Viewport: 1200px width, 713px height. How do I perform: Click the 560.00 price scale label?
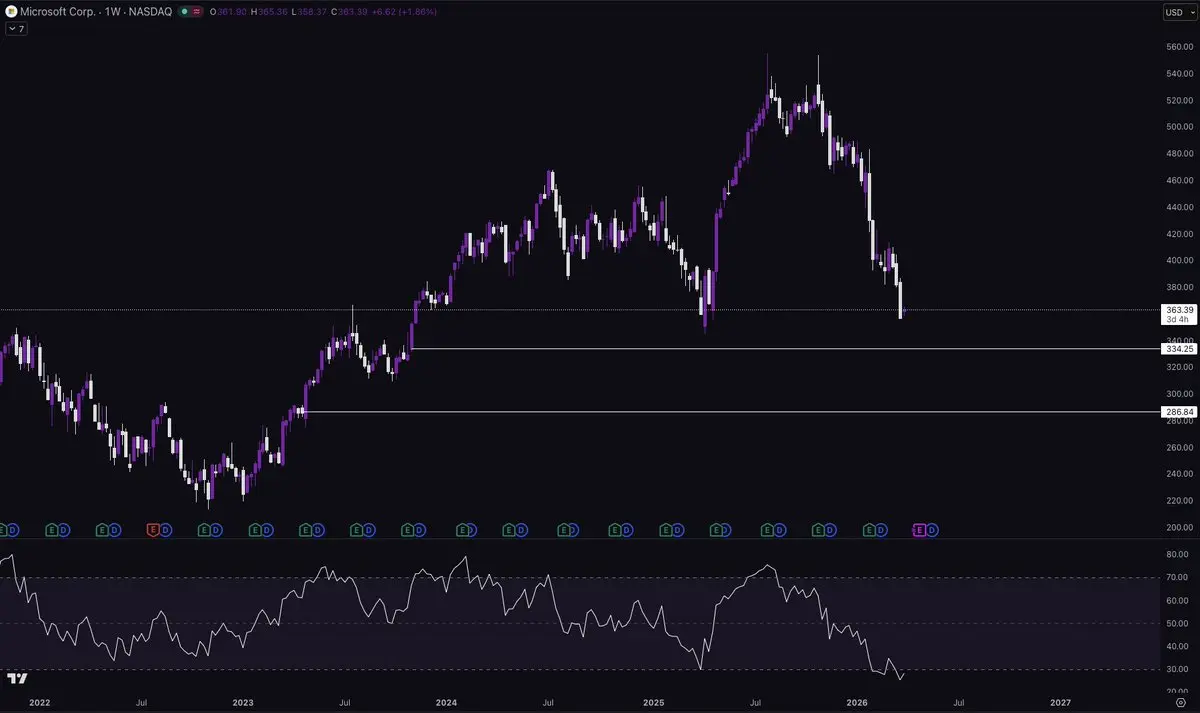coord(1178,47)
